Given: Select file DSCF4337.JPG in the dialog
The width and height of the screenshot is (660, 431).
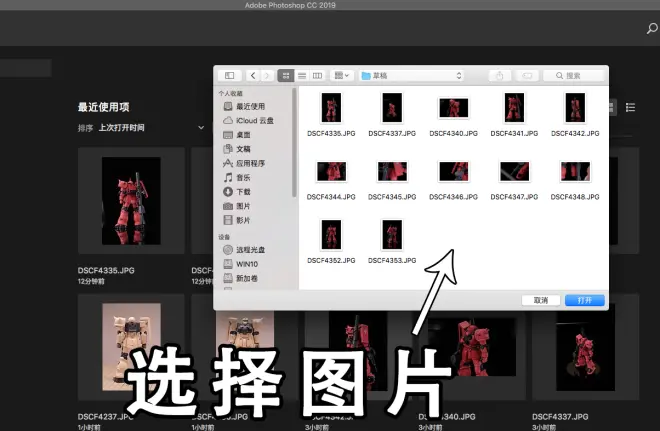Looking at the screenshot, I should (392, 114).
